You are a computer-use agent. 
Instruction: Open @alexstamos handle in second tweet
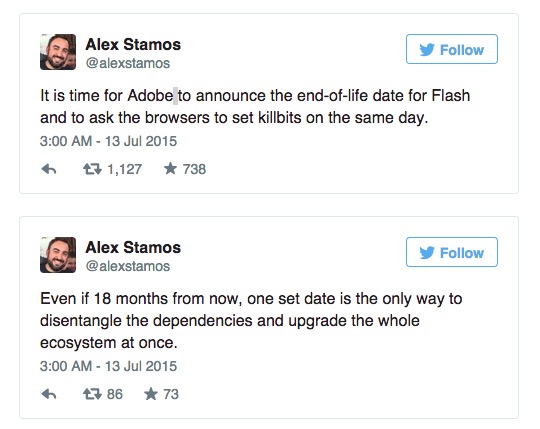pos(128,266)
